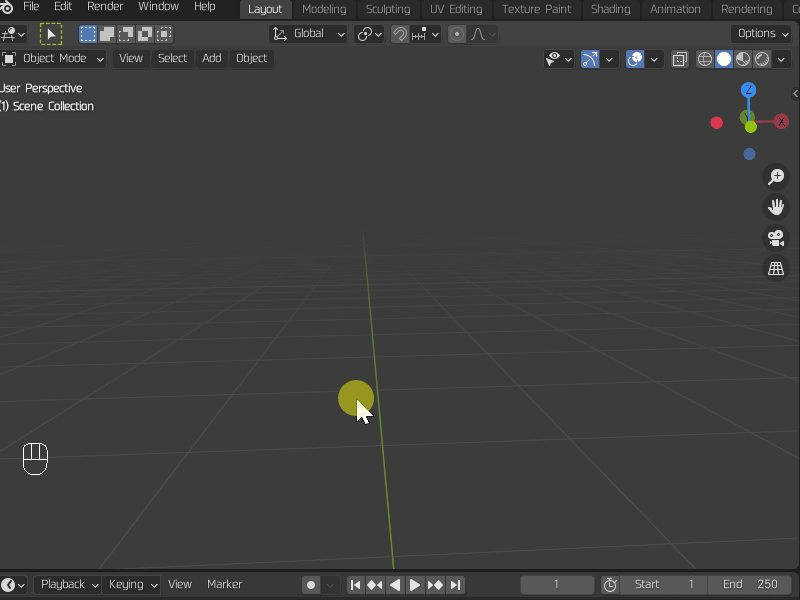This screenshot has height=600, width=800.
Task: Switch to Material Preview shading
Action: click(743, 59)
